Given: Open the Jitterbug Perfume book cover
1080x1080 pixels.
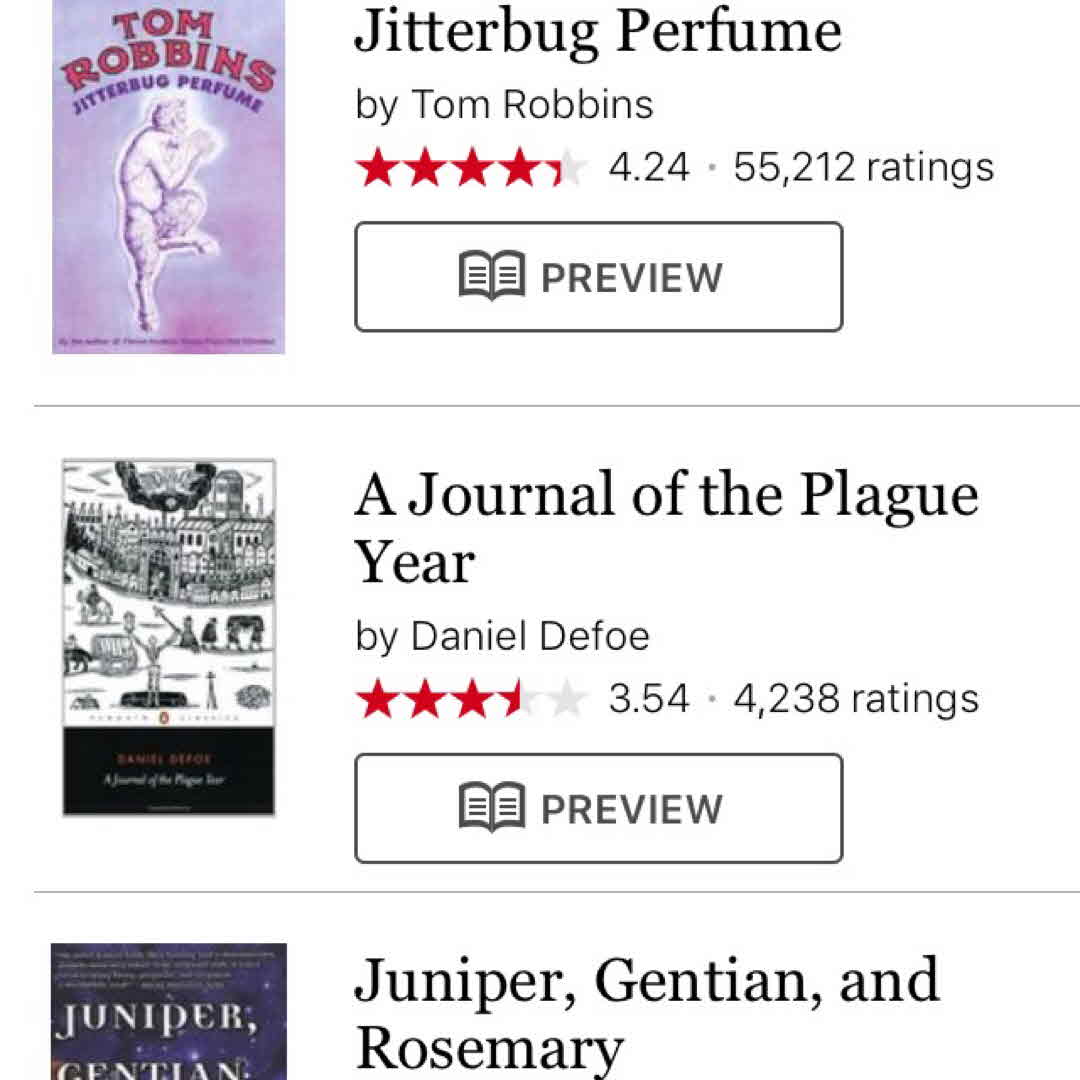Looking at the screenshot, I should tap(168, 176).
